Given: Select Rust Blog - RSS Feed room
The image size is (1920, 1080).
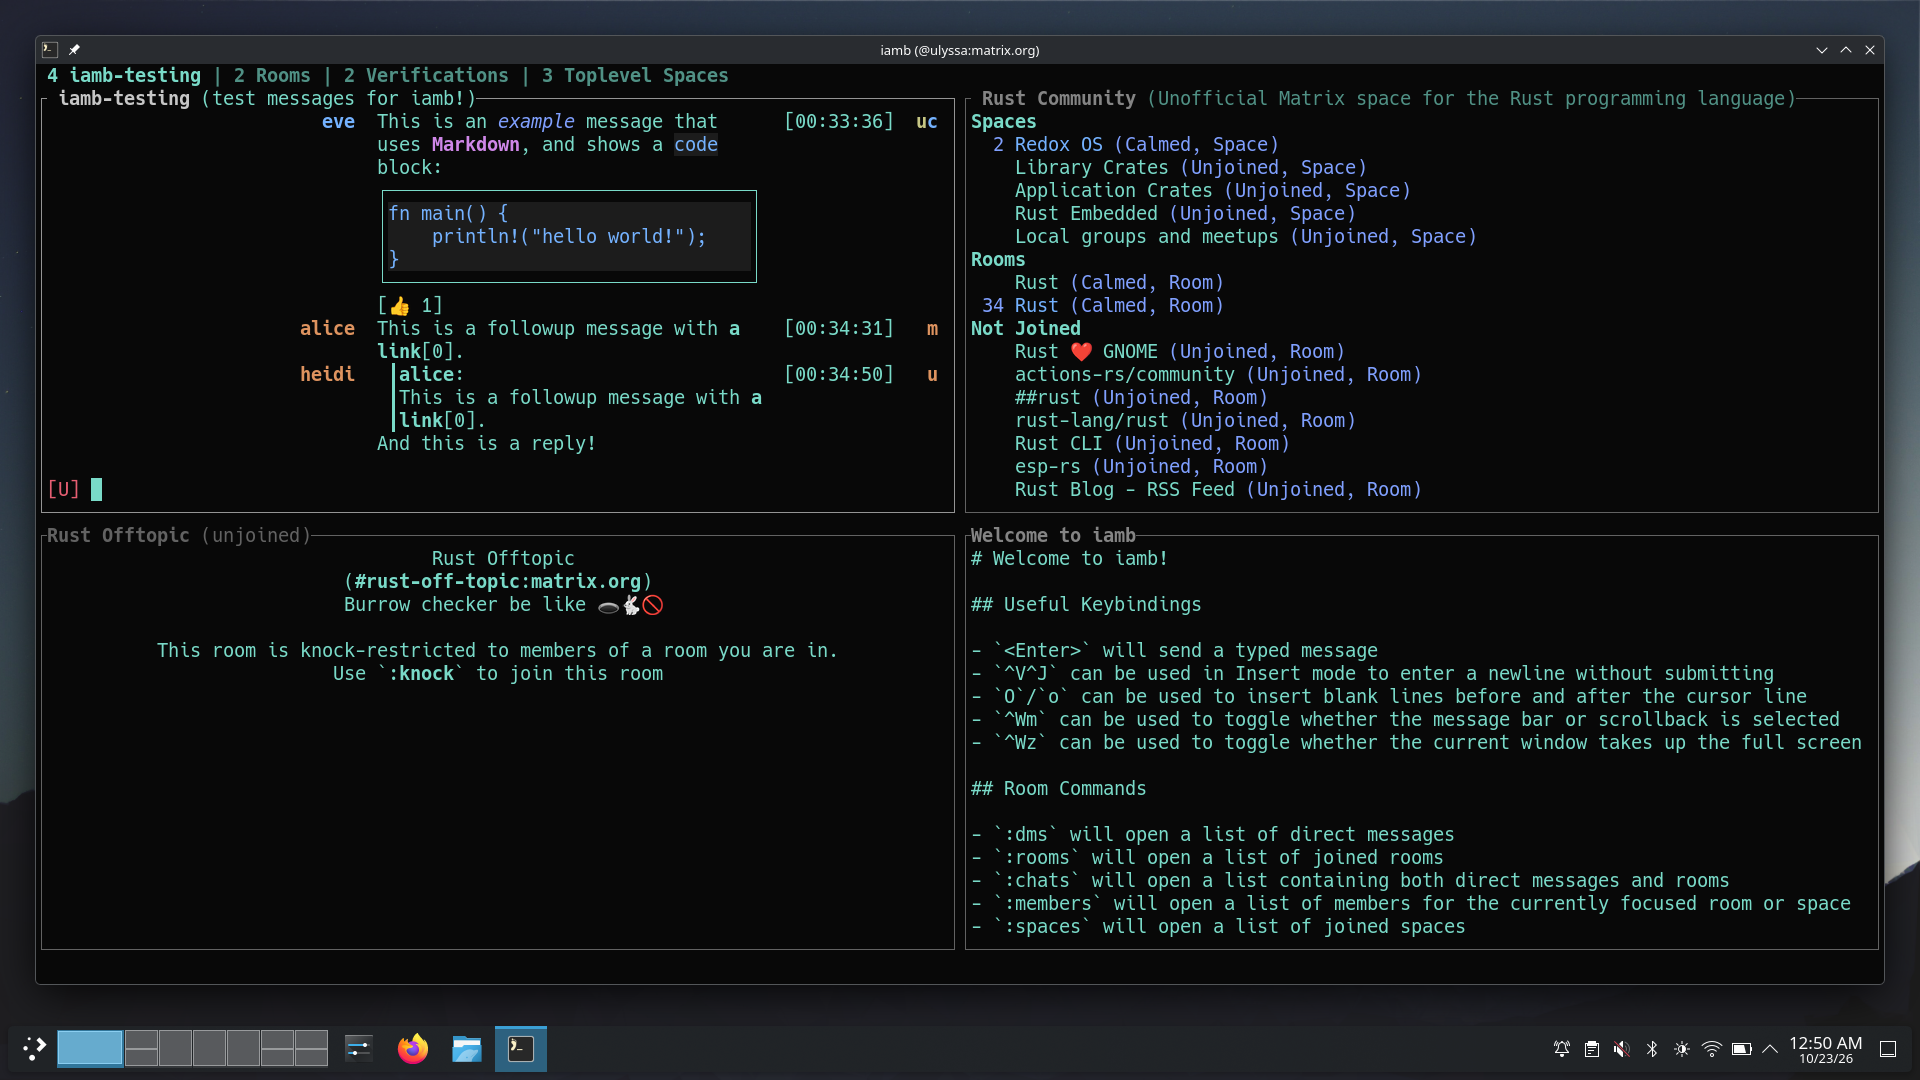Looking at the screenshot, I should pyautogui.click(x=1218, y=489).
